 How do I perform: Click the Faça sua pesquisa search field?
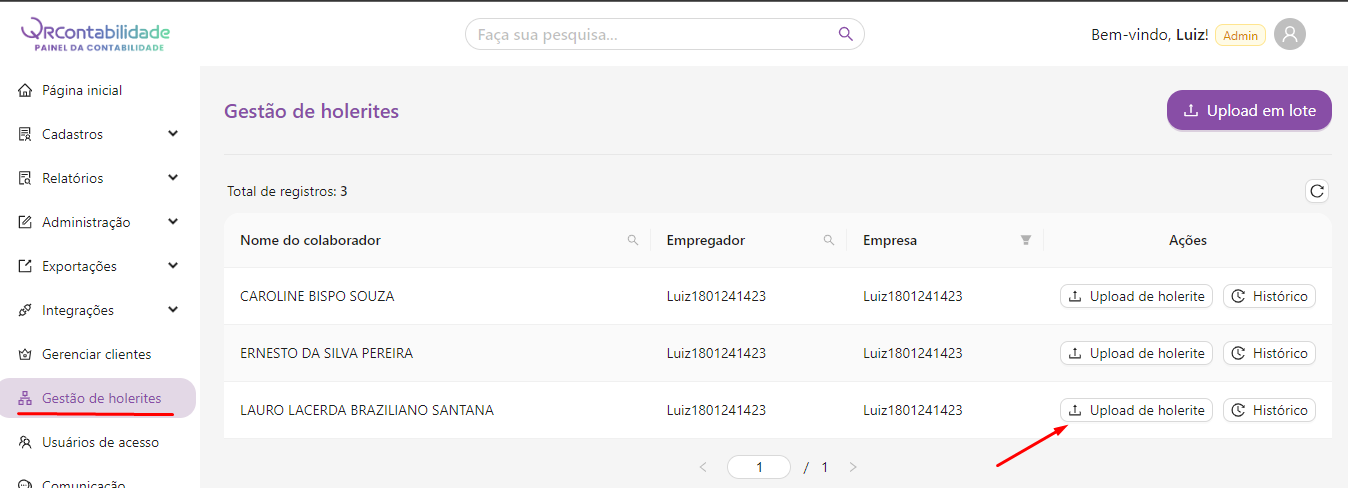pos(650,35)
